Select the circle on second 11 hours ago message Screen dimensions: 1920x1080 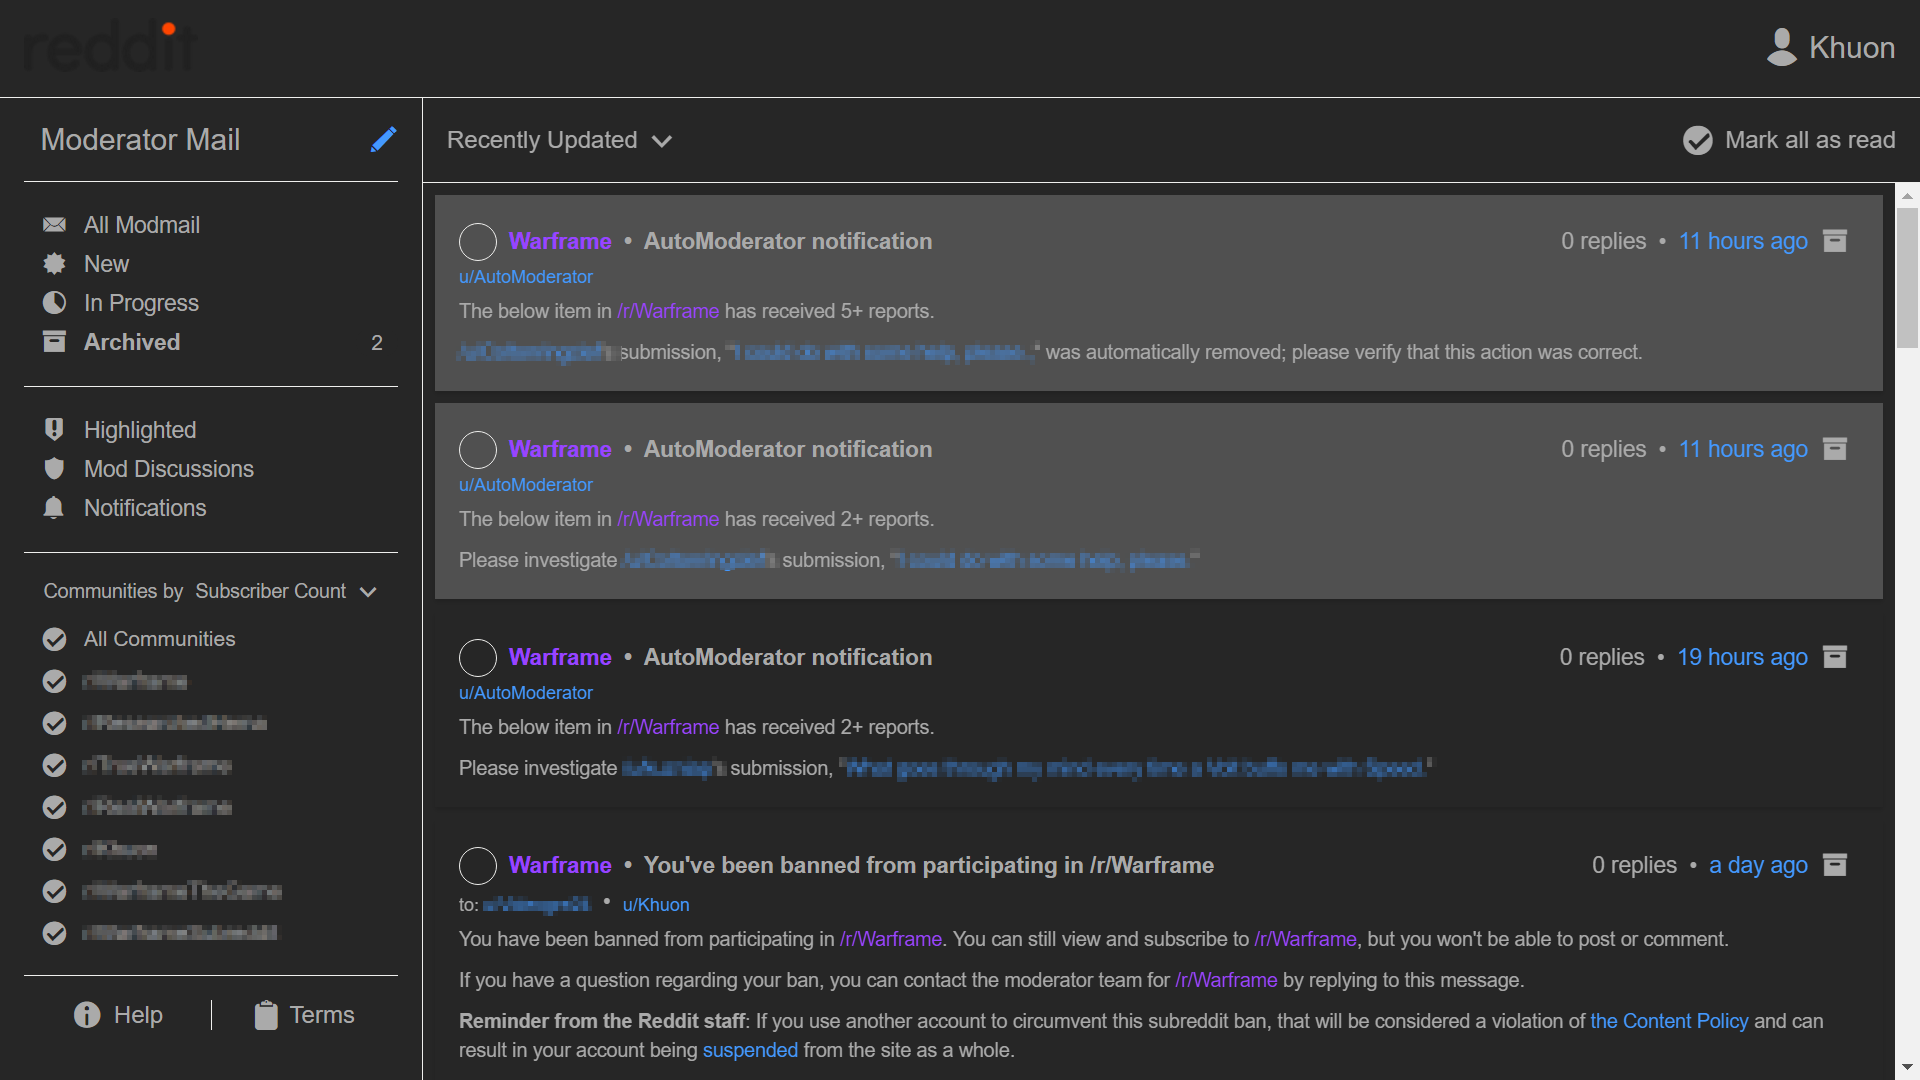coord(478,450)
